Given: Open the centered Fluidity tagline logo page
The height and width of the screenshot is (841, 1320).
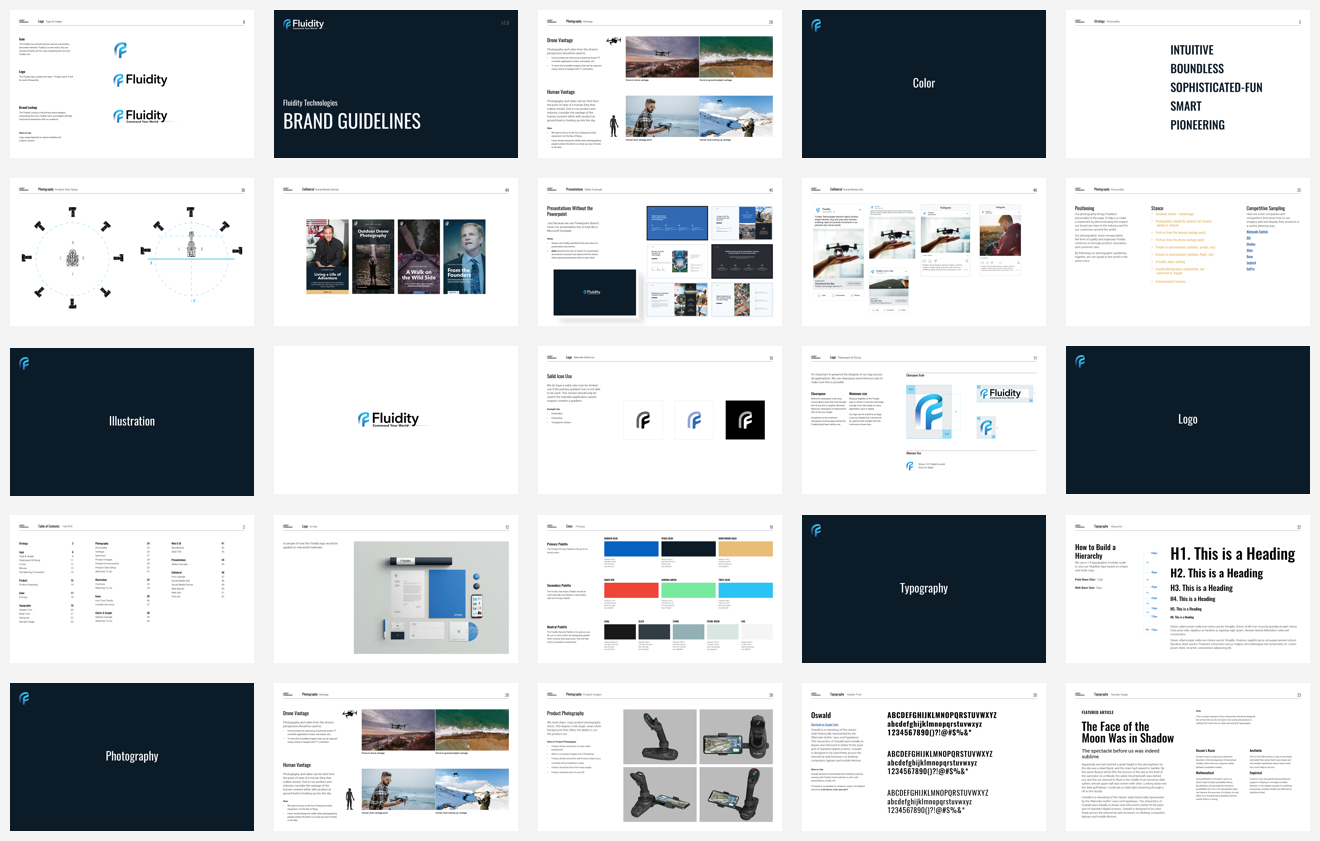Looking at the screenshot, I should [396, 421].
